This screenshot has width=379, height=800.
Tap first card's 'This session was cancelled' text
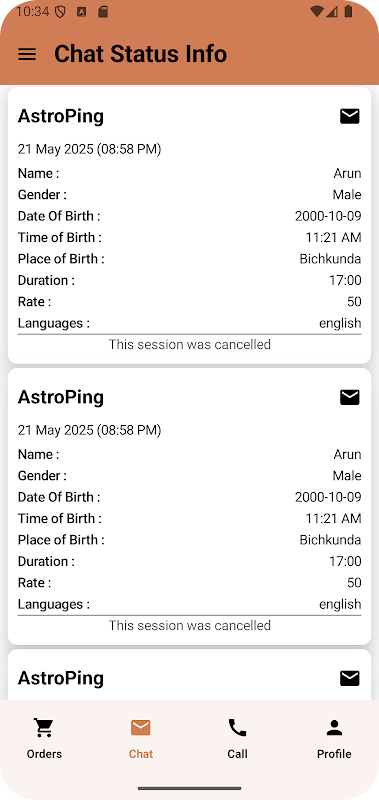[190, 344]
